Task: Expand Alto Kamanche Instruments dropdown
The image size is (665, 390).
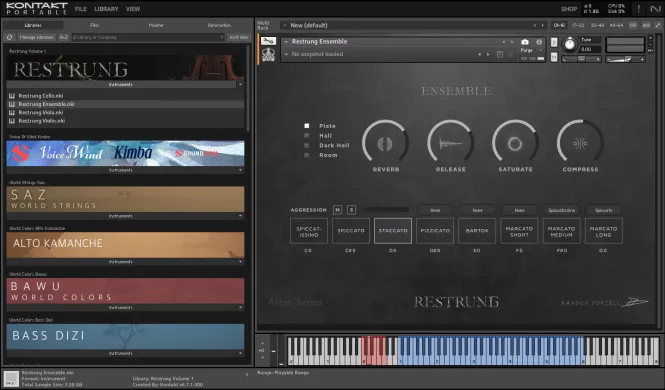Action: 240,262
